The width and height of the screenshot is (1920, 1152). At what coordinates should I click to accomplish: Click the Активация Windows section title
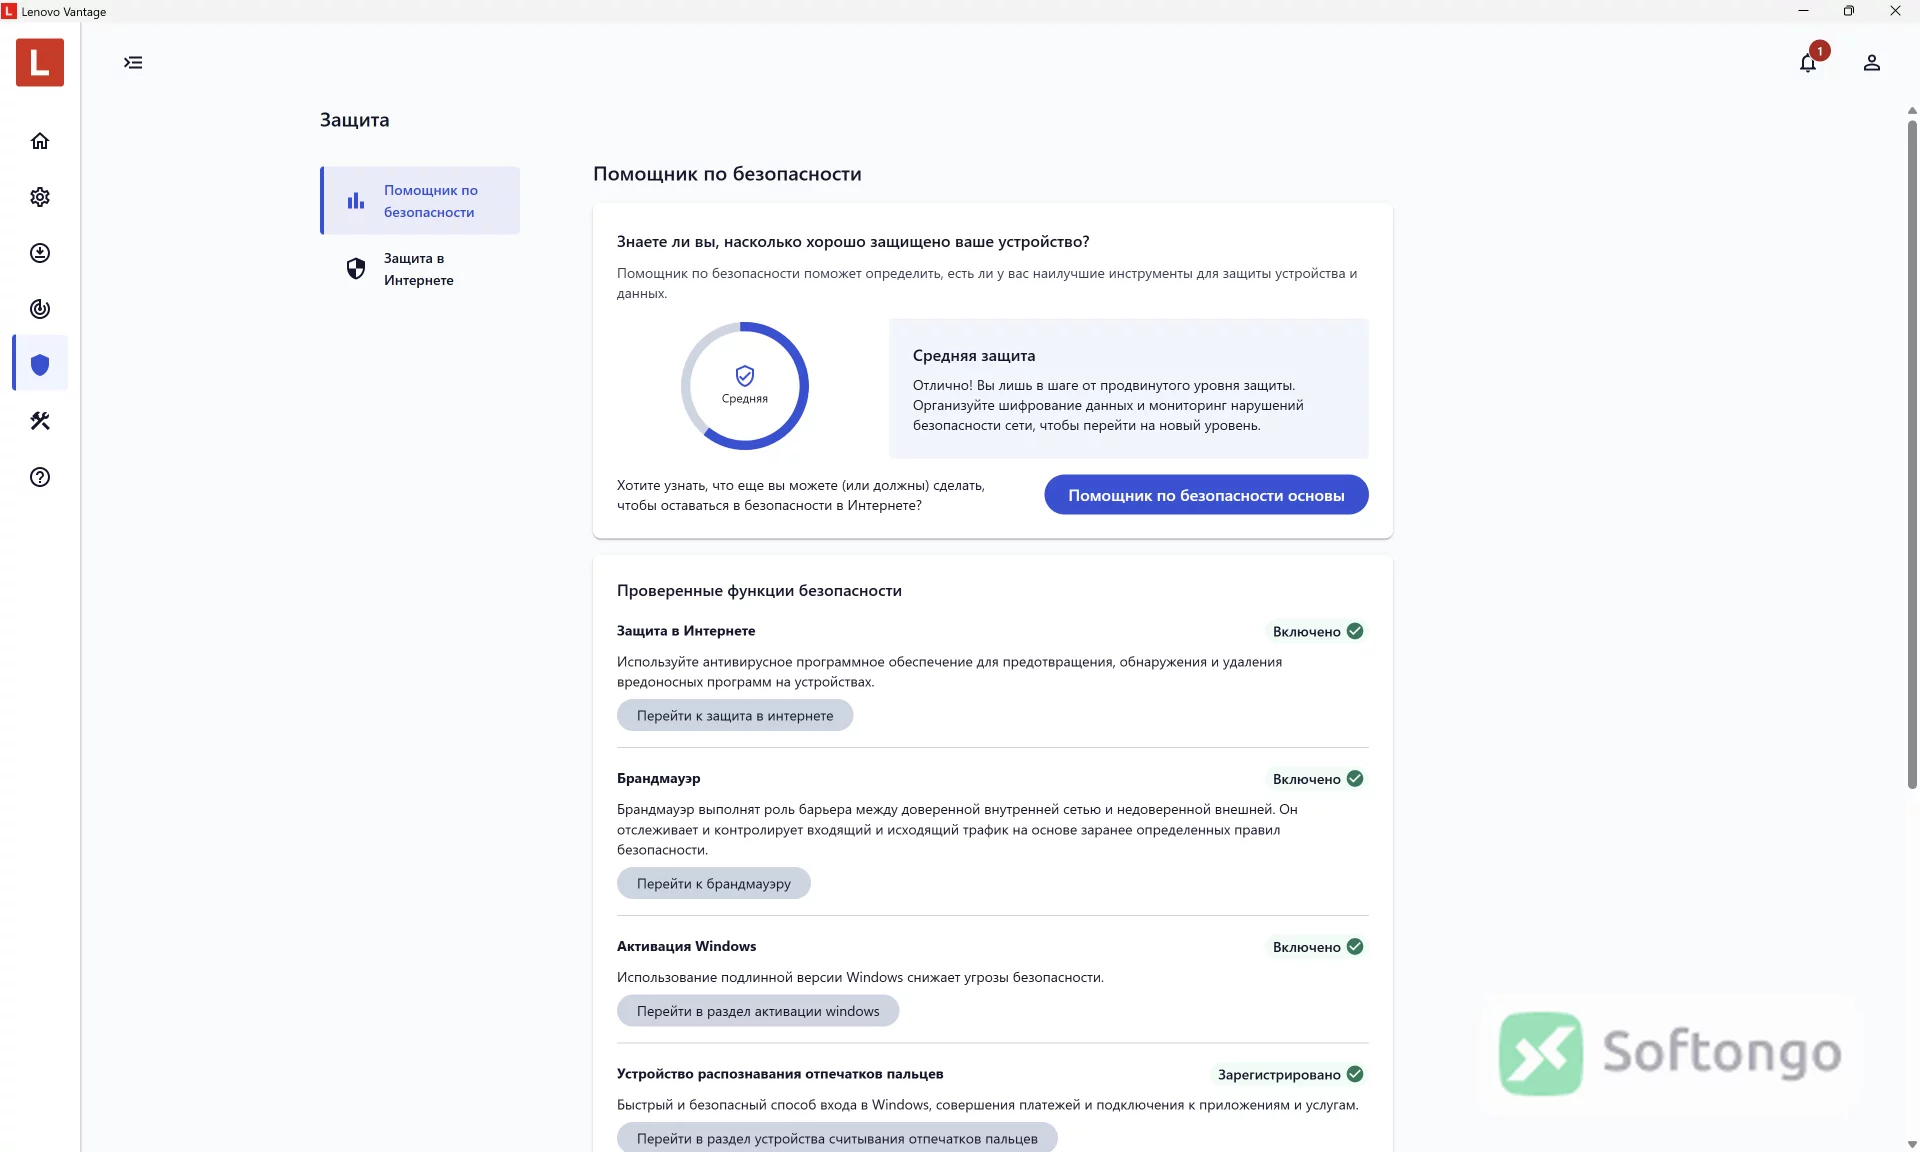pos(686,946)
